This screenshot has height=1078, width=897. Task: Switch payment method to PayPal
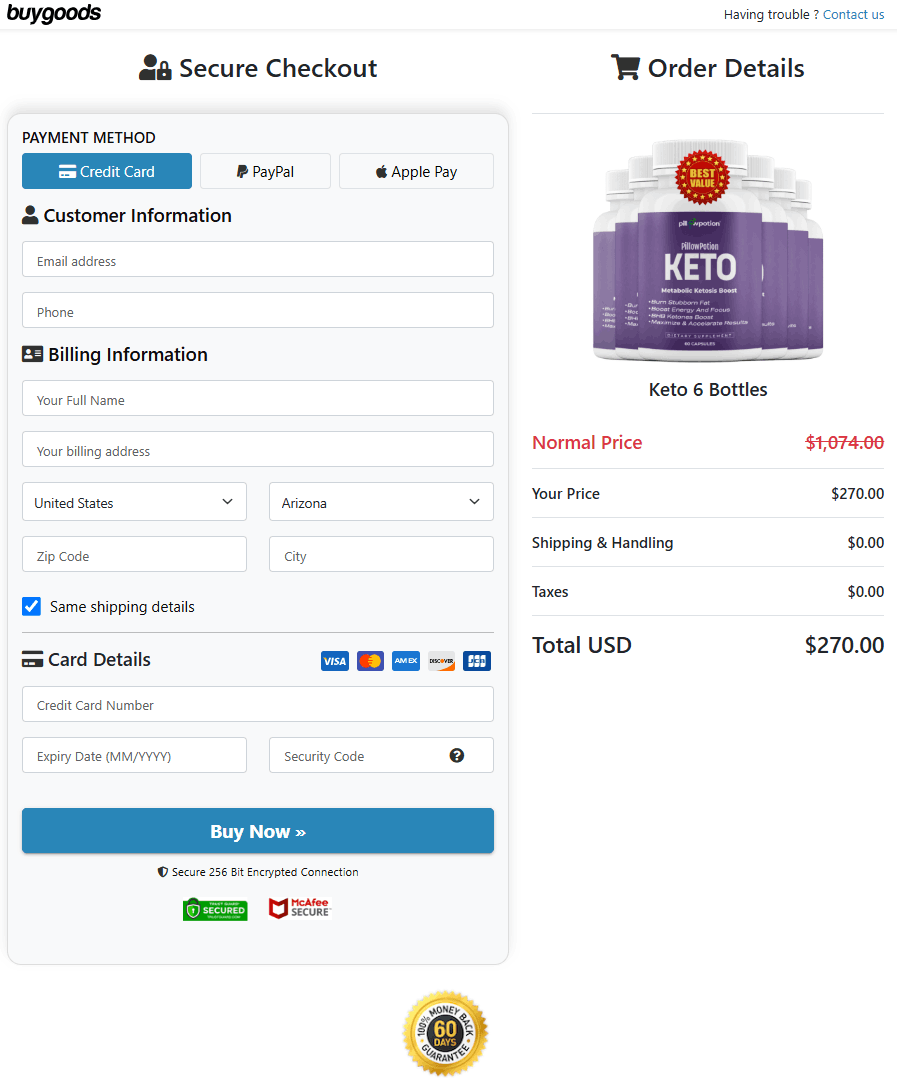point(265,171)
